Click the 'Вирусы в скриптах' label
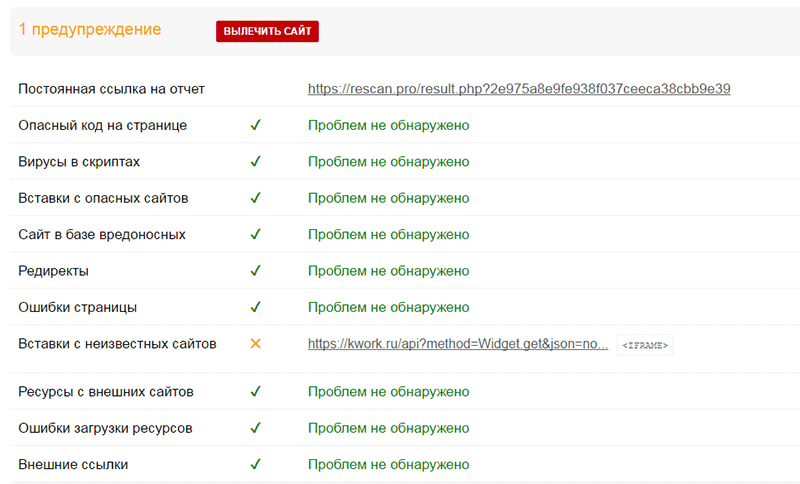 [x=79, y=162]
